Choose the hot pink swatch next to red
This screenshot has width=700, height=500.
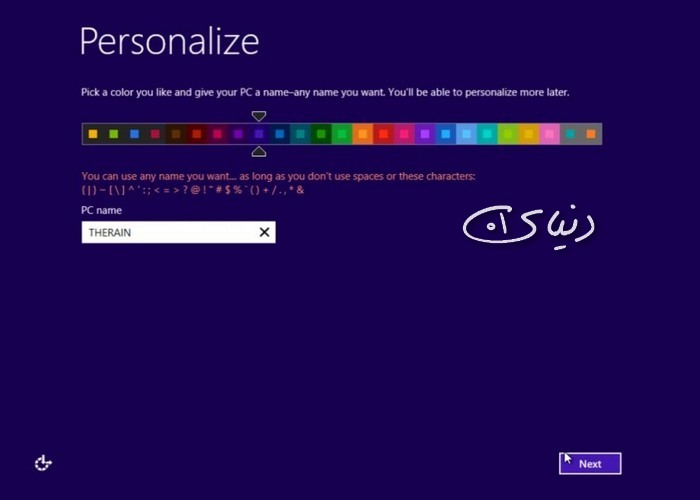tap(404, 134)
